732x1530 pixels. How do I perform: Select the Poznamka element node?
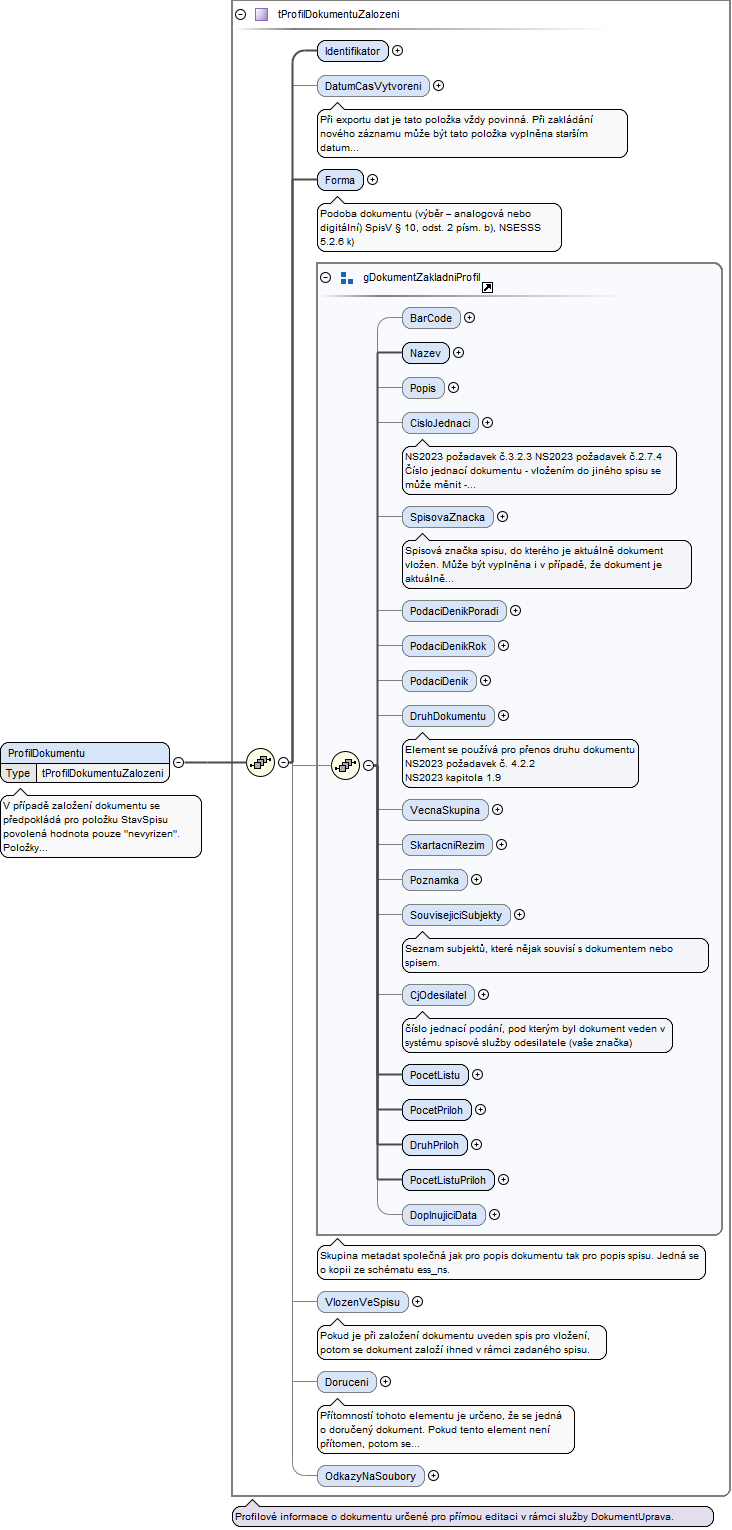[x=435, y=880]
